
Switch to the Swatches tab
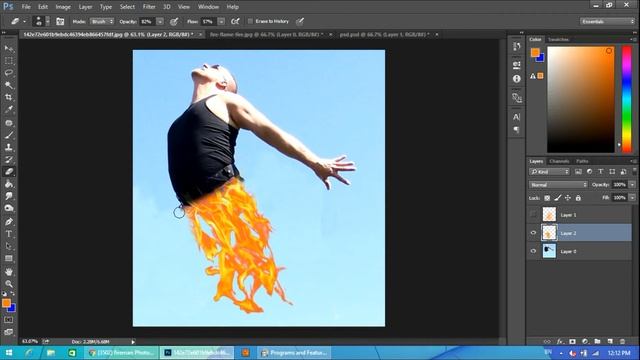coord(558,39)
